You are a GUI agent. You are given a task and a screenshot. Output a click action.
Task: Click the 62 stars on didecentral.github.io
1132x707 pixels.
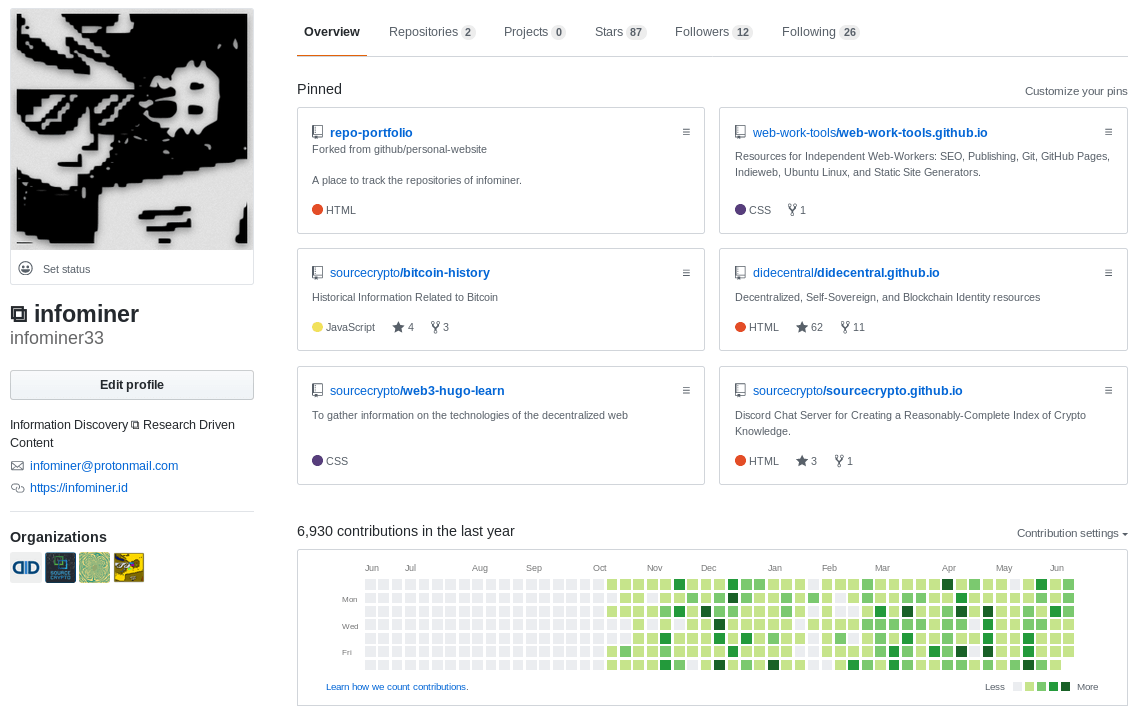(x=809, y=327)
